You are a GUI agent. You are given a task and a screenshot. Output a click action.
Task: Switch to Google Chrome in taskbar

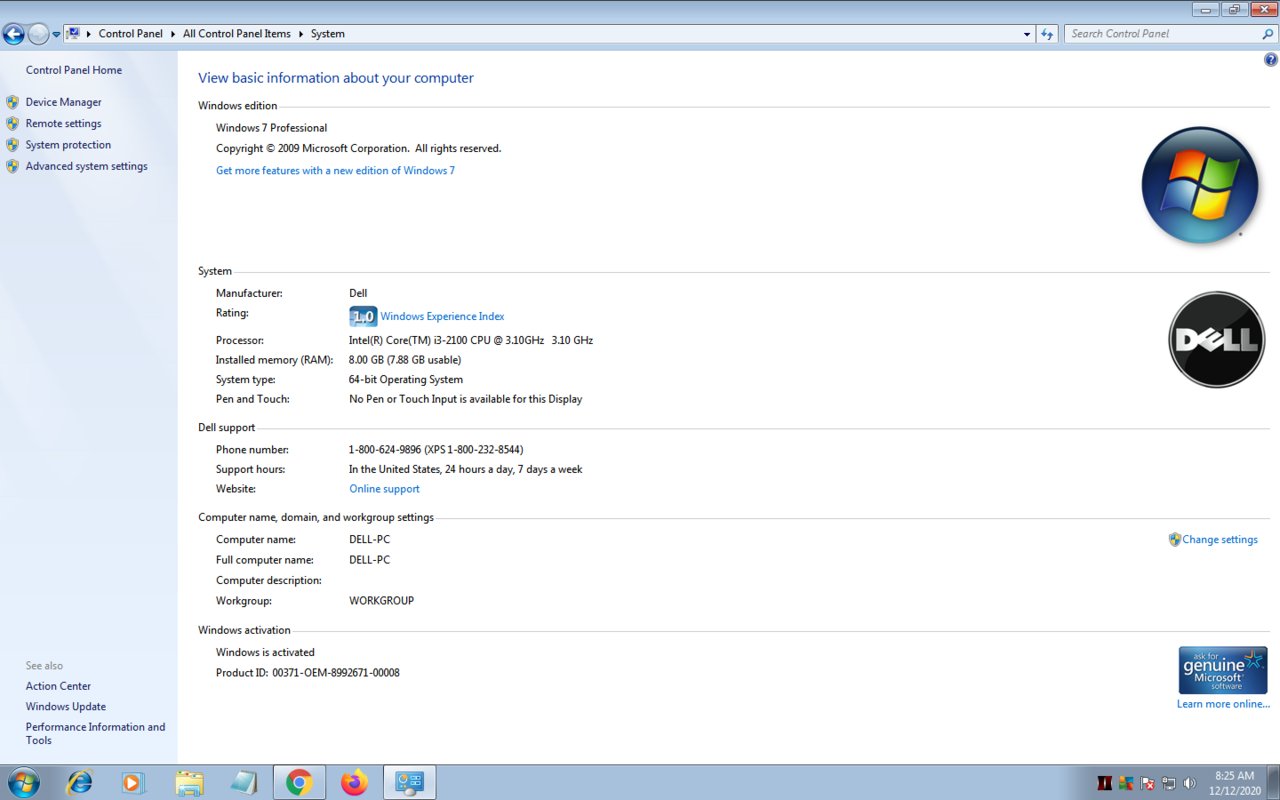point(299,782)
